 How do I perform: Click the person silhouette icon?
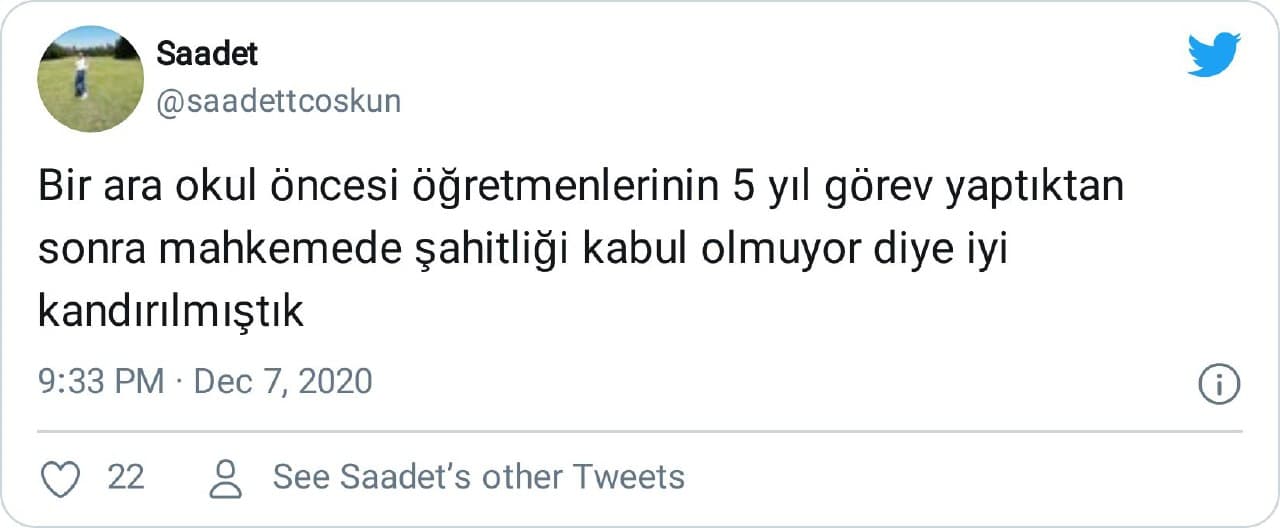[x=228, y=478]
